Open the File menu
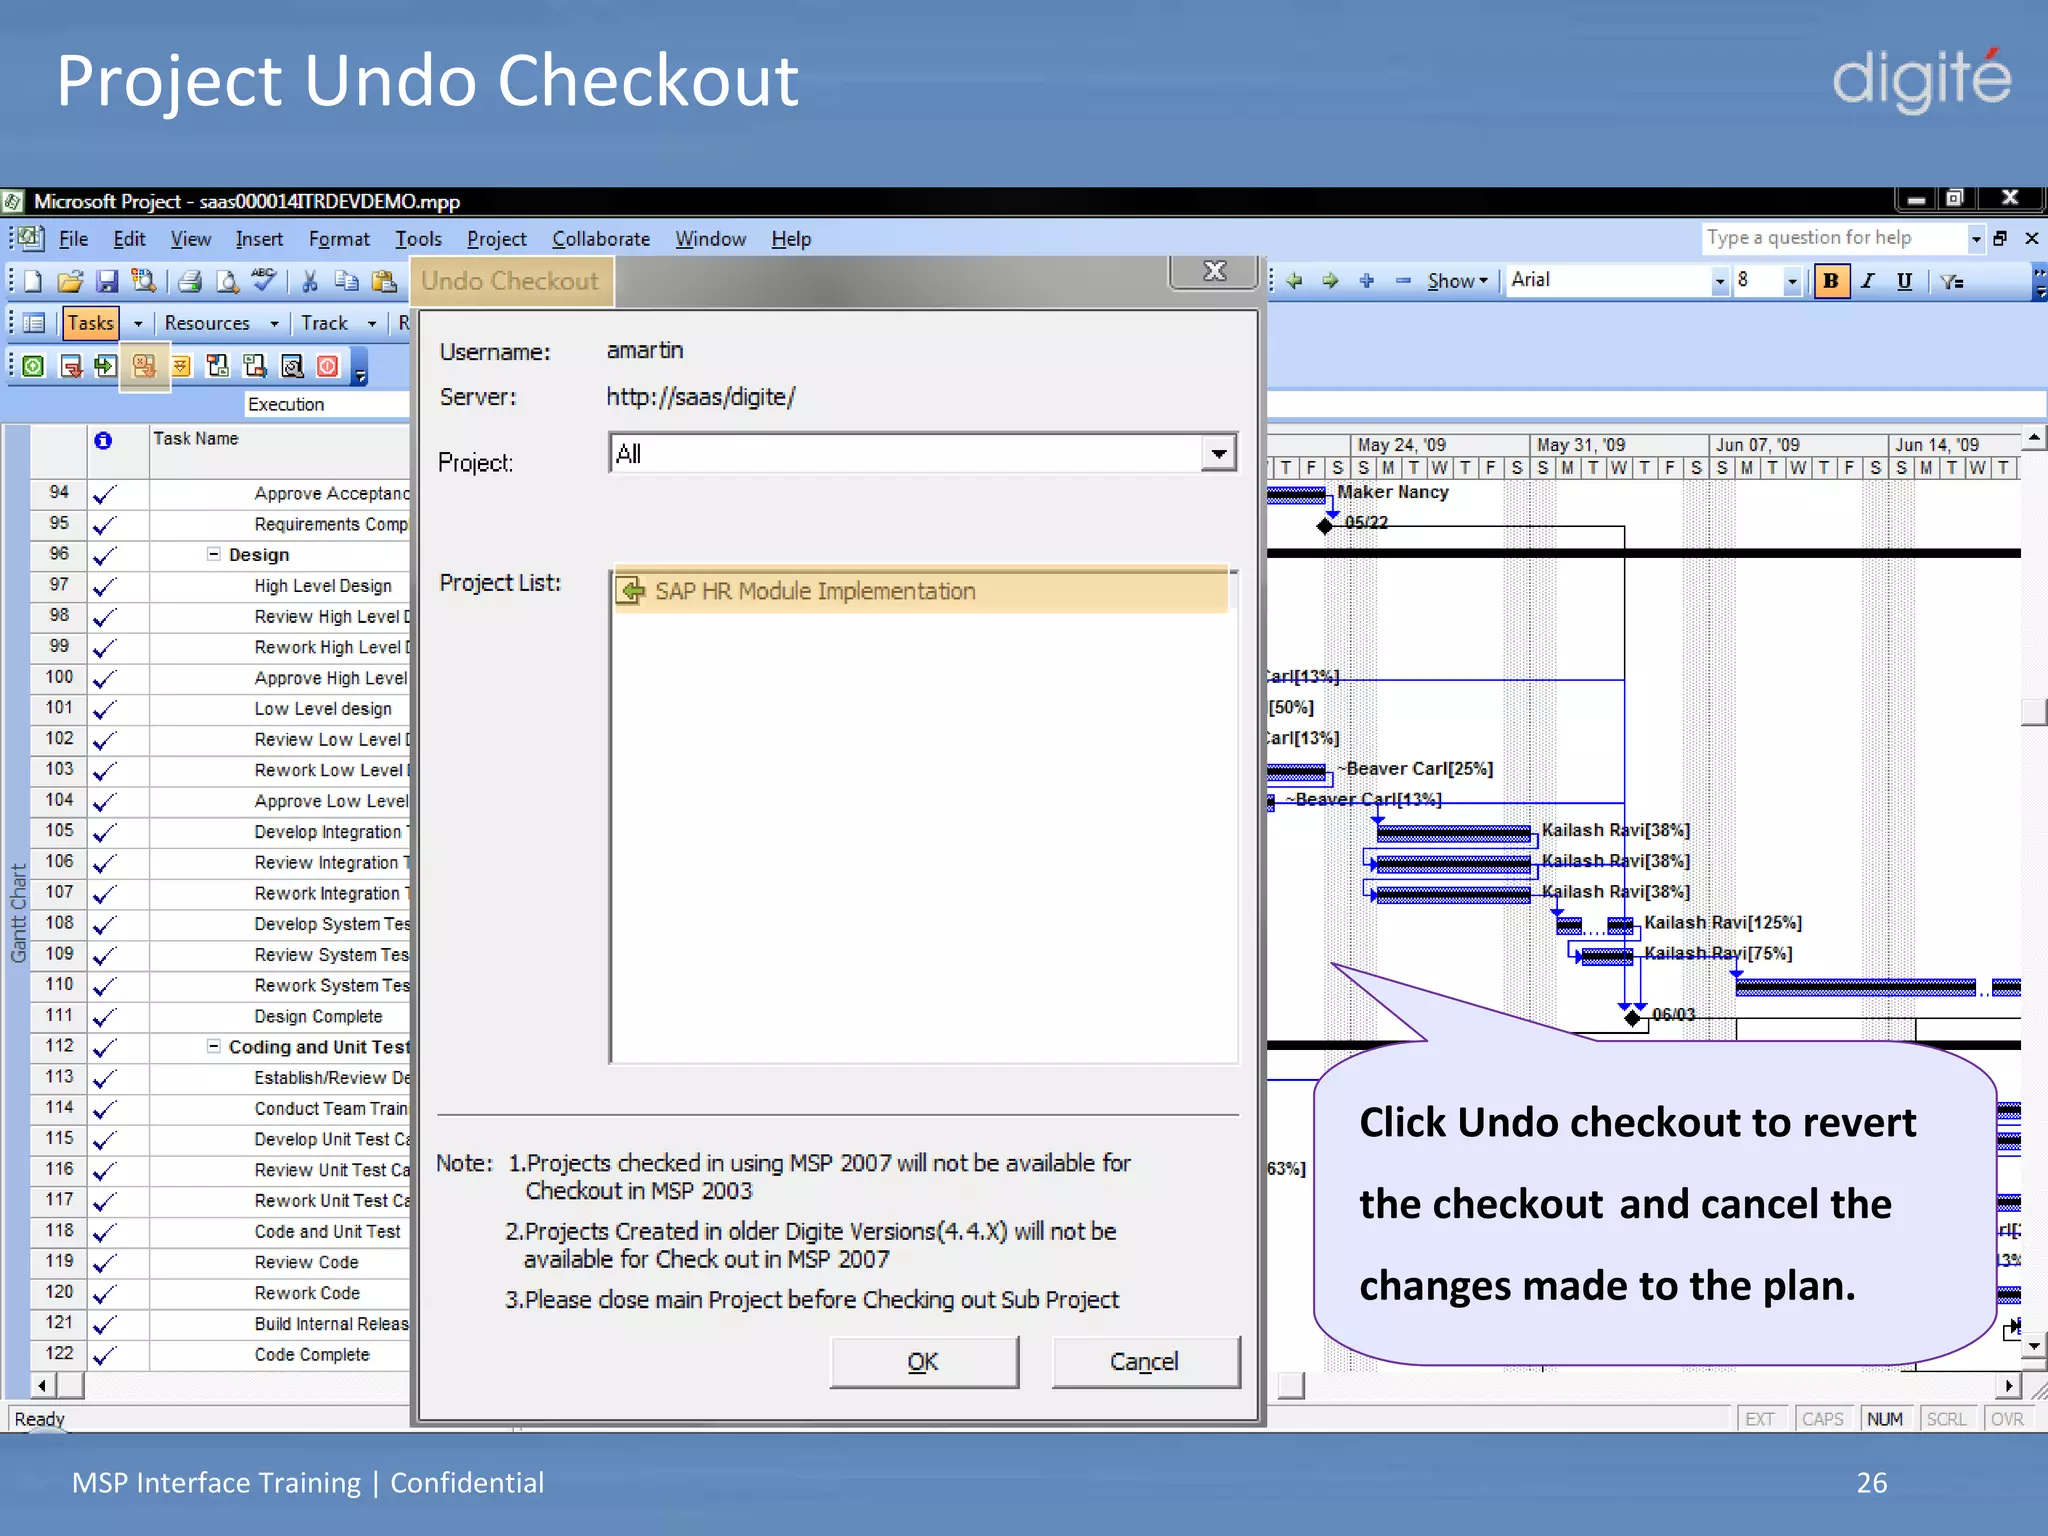The height and width of the screenshot is (1536, 2048). point(73,239)
